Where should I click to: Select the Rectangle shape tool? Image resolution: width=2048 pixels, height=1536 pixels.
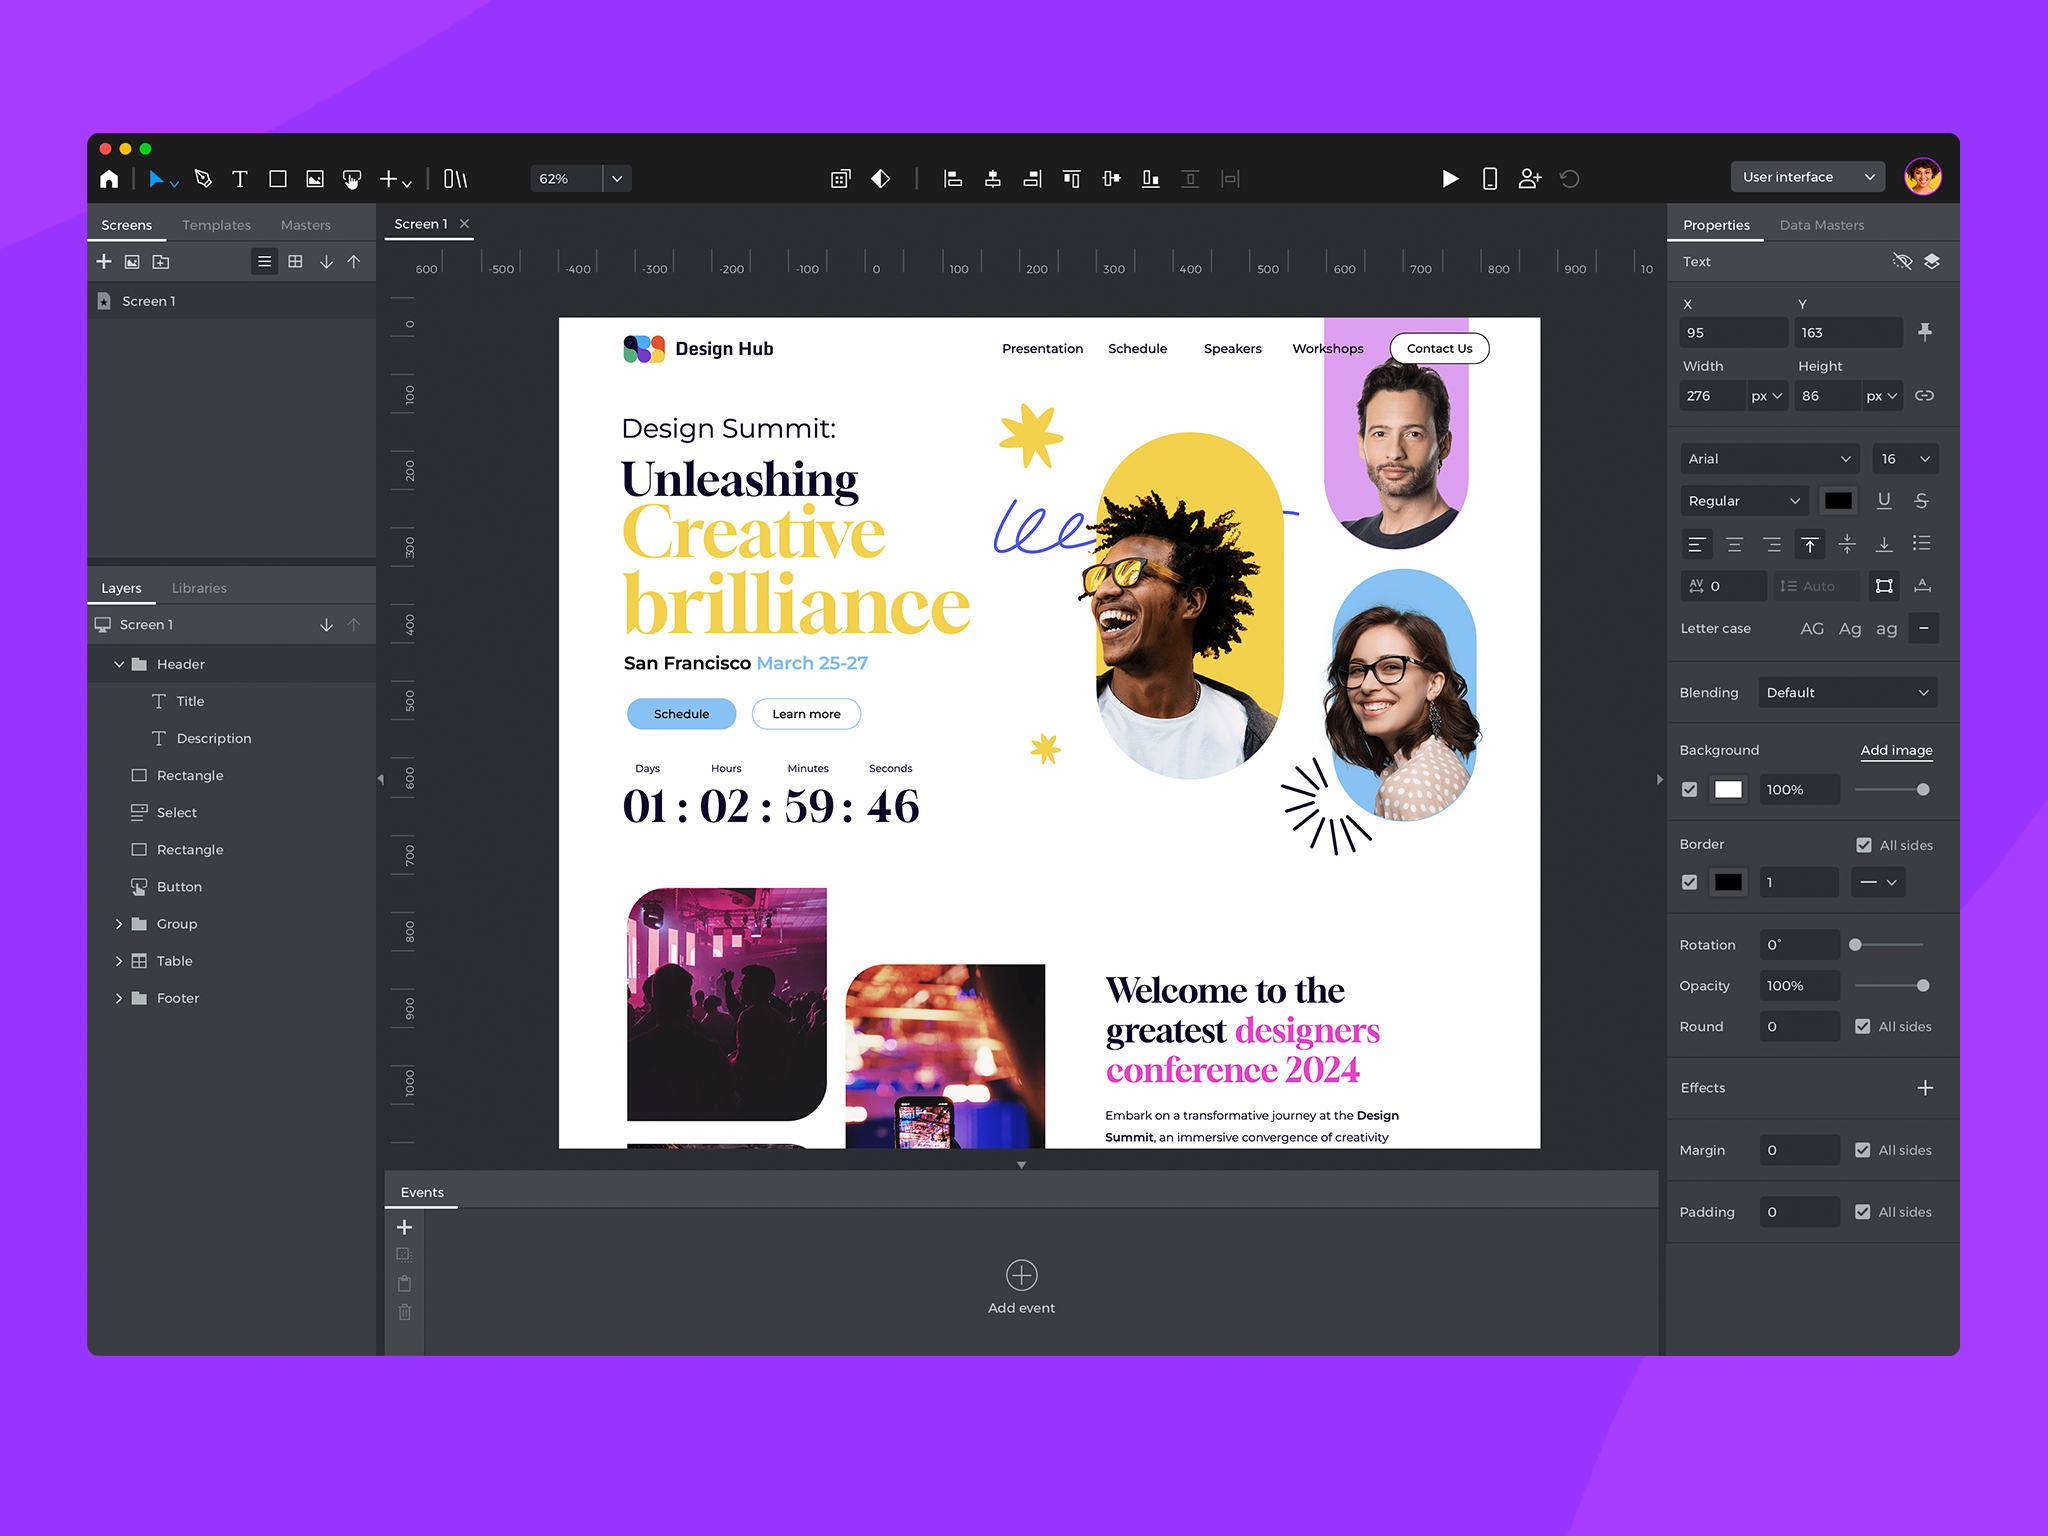click(x=277, y=178)
